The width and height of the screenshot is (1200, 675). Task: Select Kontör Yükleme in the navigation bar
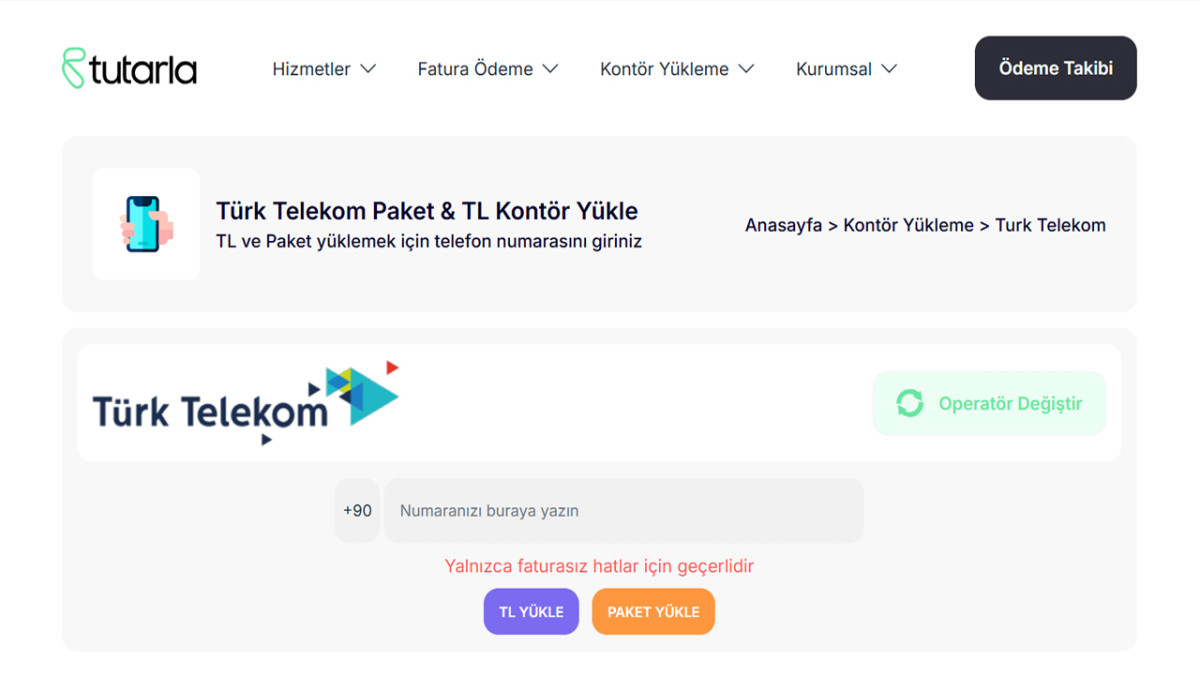pyautogui.click(x=665, y=69)
